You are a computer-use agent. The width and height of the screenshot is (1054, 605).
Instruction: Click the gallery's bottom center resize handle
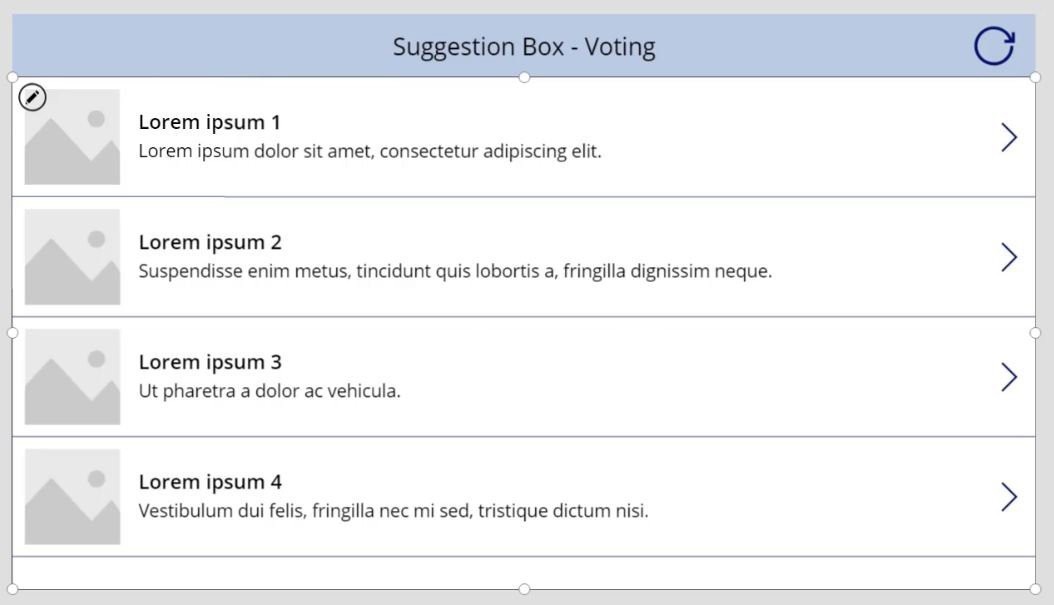524,590
